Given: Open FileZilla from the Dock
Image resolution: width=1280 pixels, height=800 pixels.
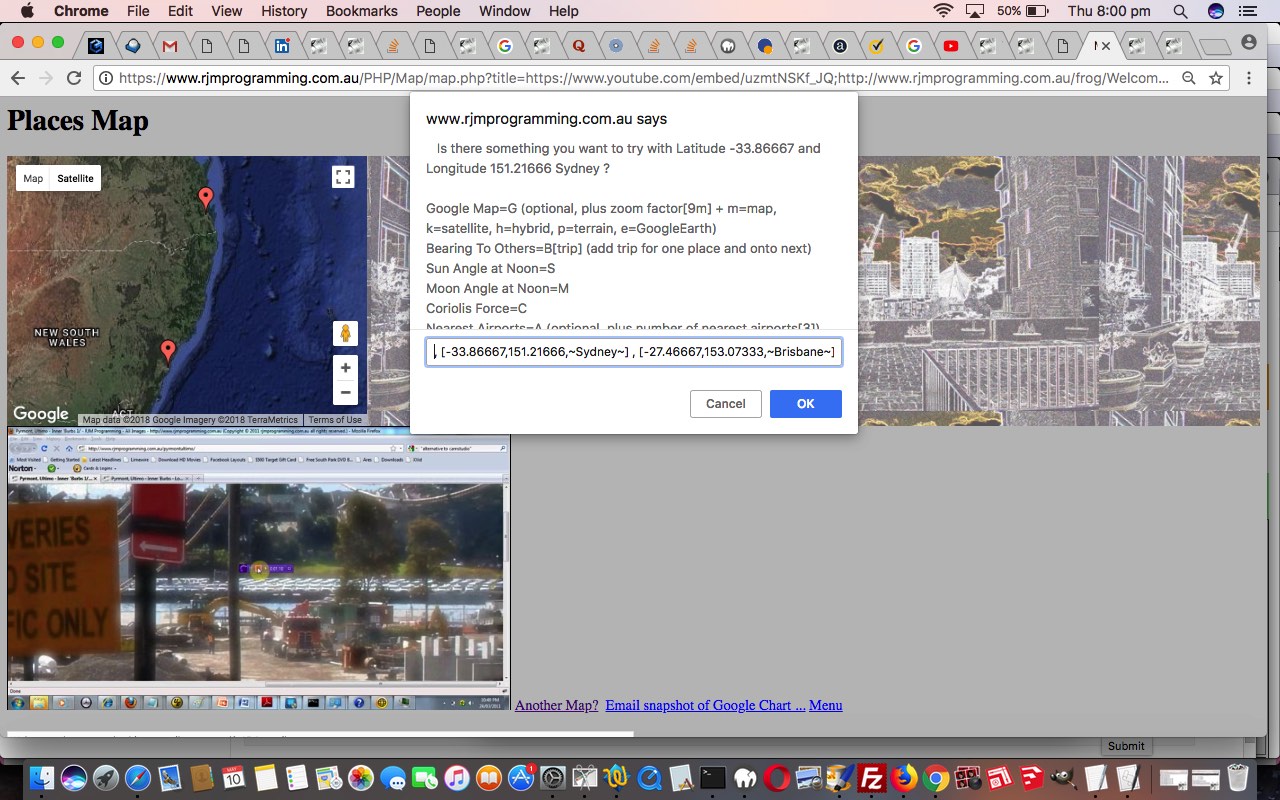Looking at the screenshot, I should 872,778.
